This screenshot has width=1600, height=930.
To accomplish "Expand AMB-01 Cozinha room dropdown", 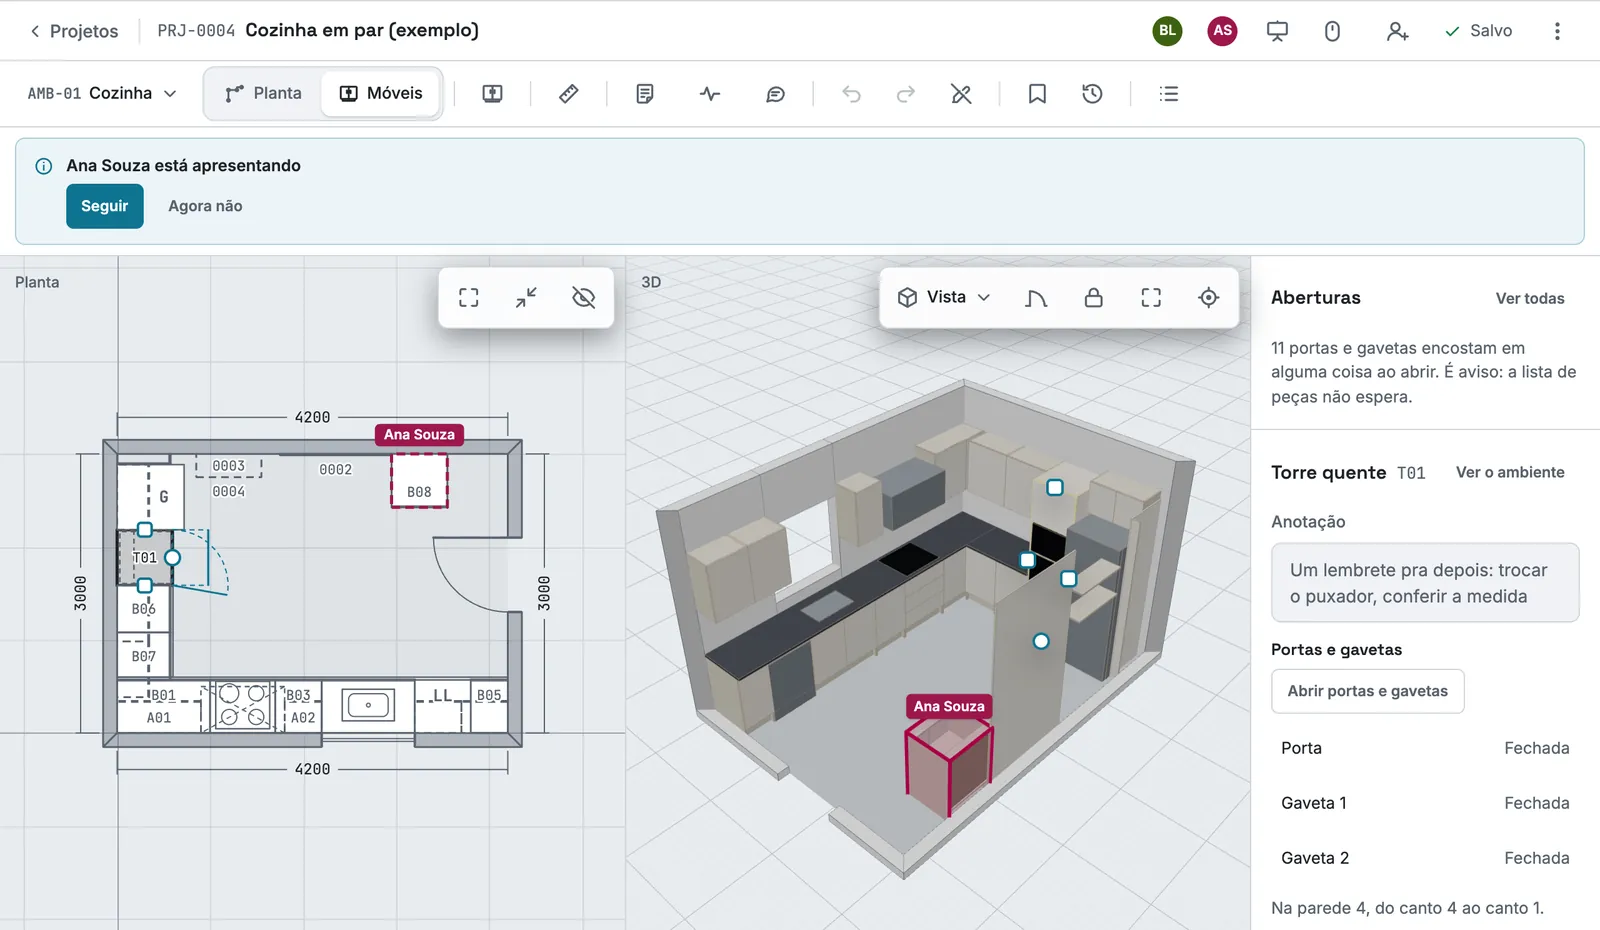I will [x=102, y=93].
